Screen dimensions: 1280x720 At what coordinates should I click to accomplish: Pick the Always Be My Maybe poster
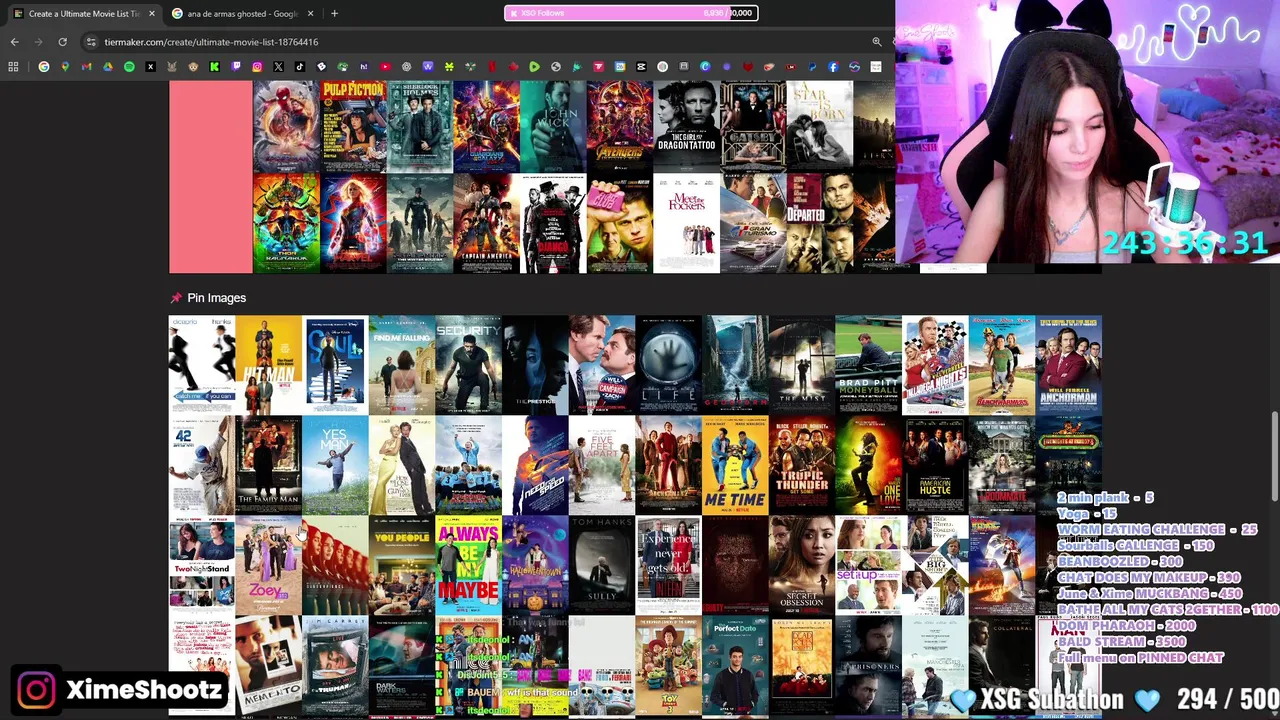point(468,565)
